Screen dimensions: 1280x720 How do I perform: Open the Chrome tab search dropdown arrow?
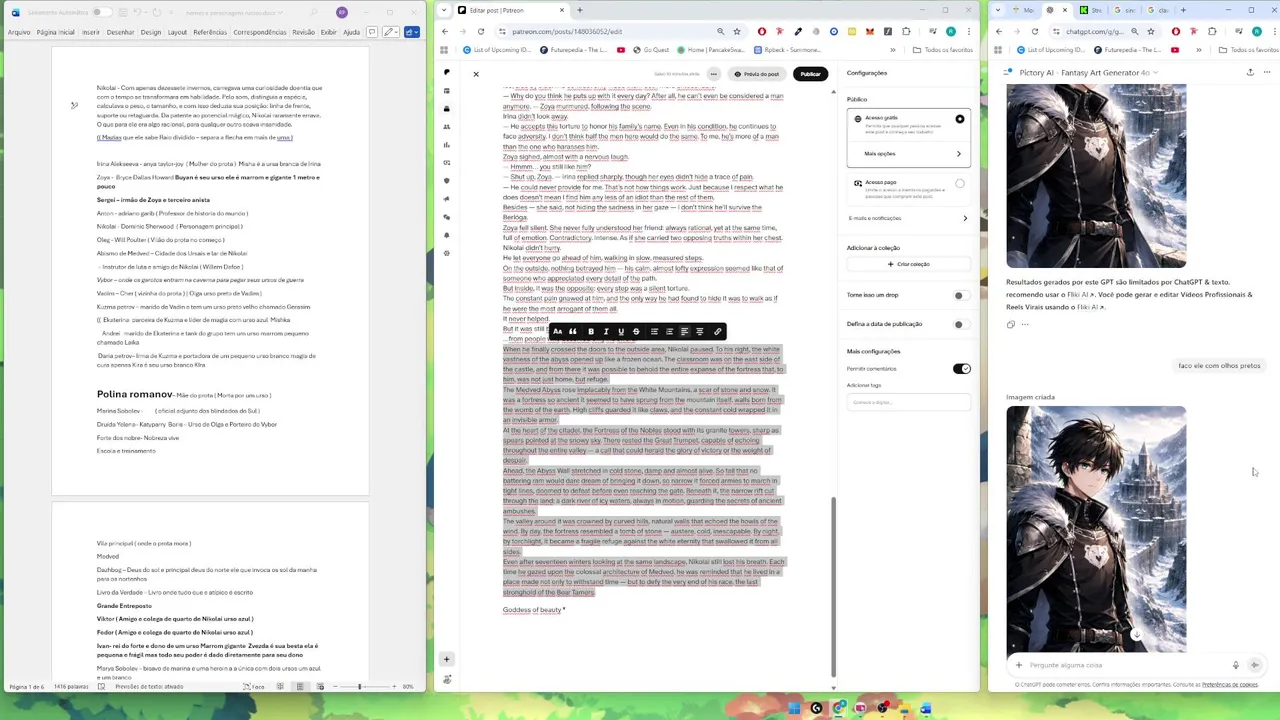tap(442, 10)
